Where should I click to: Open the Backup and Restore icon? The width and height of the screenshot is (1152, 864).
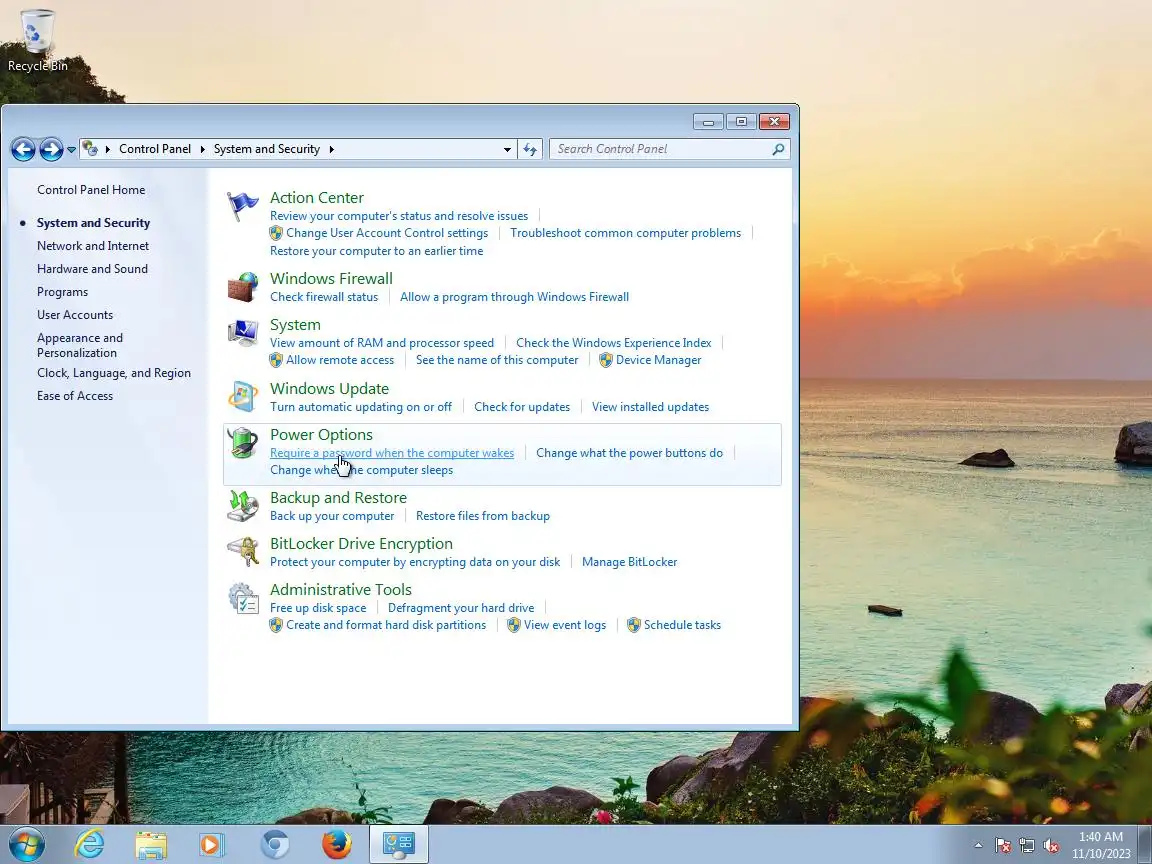242,506
